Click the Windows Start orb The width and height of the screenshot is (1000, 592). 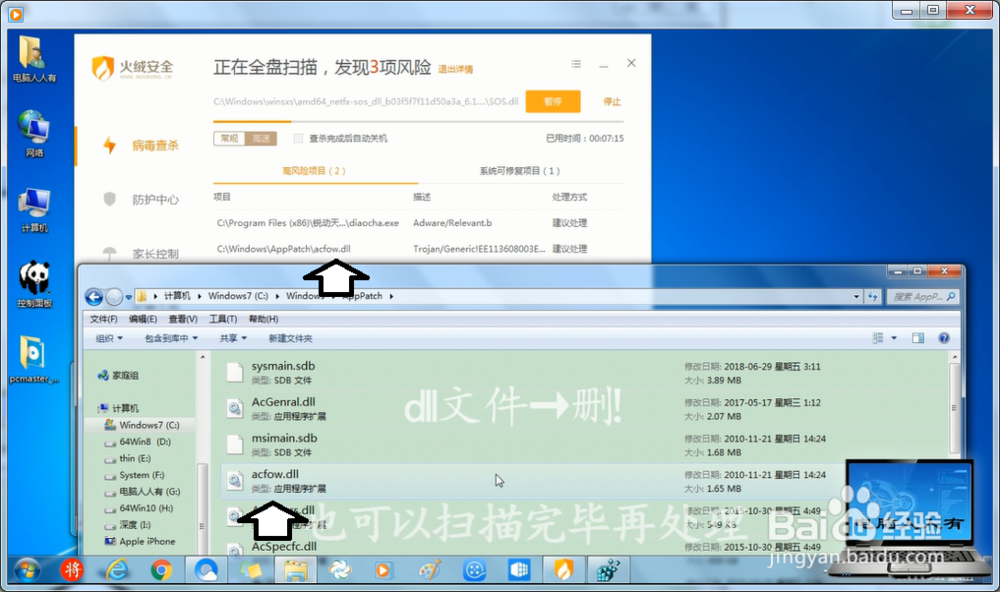click(x=27, y=570)
